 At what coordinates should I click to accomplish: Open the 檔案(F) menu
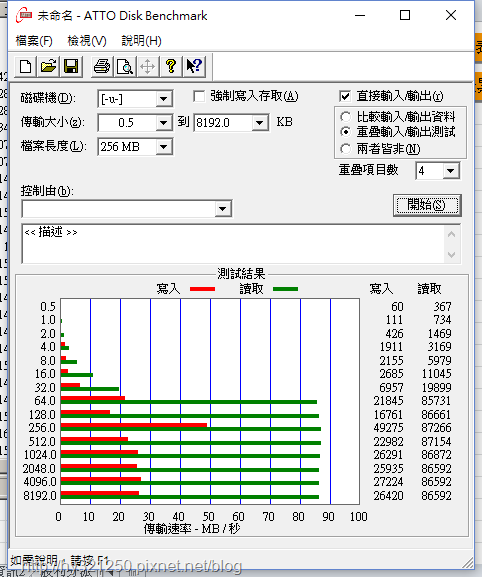[x=34, y=40]
